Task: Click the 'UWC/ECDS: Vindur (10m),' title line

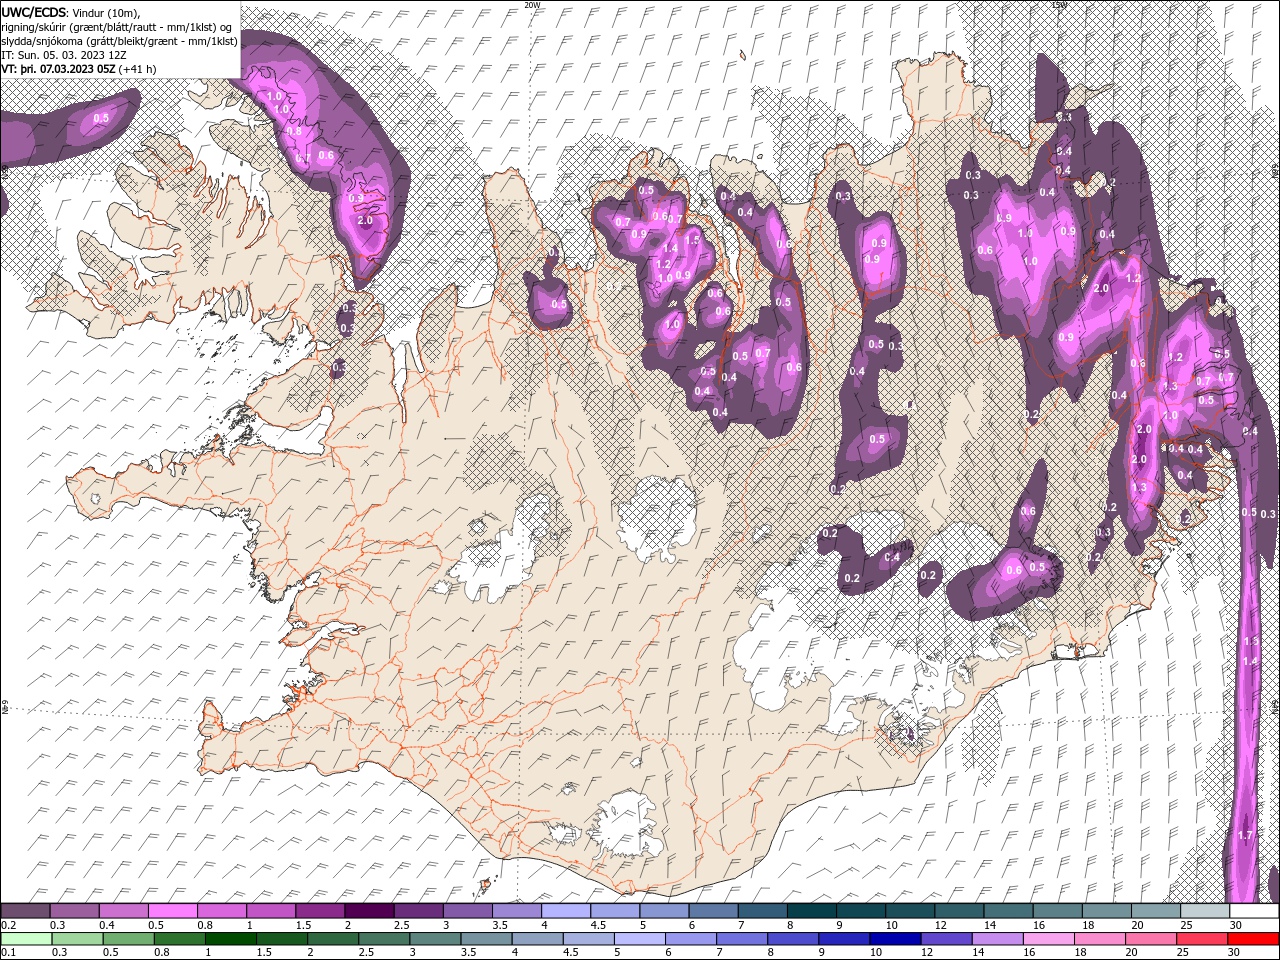Action: (x=71, y=11)
